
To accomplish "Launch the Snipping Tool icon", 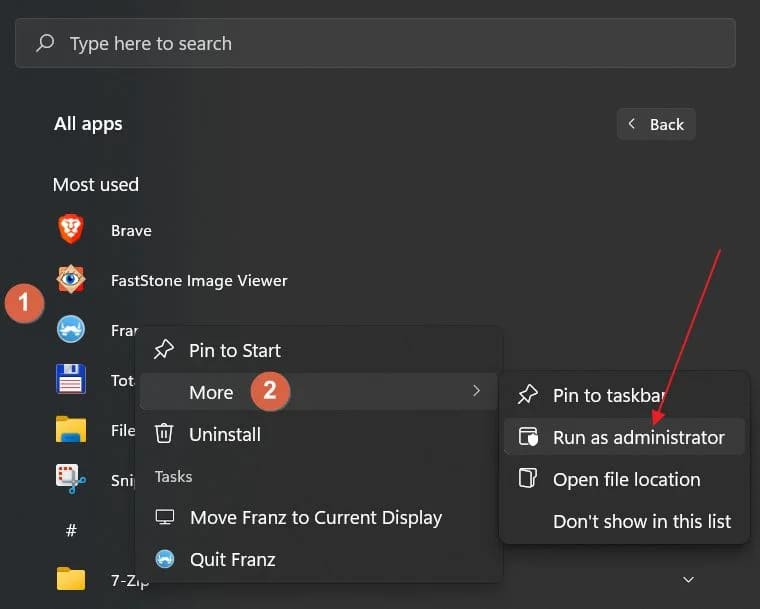I will (x=71, y=479).
